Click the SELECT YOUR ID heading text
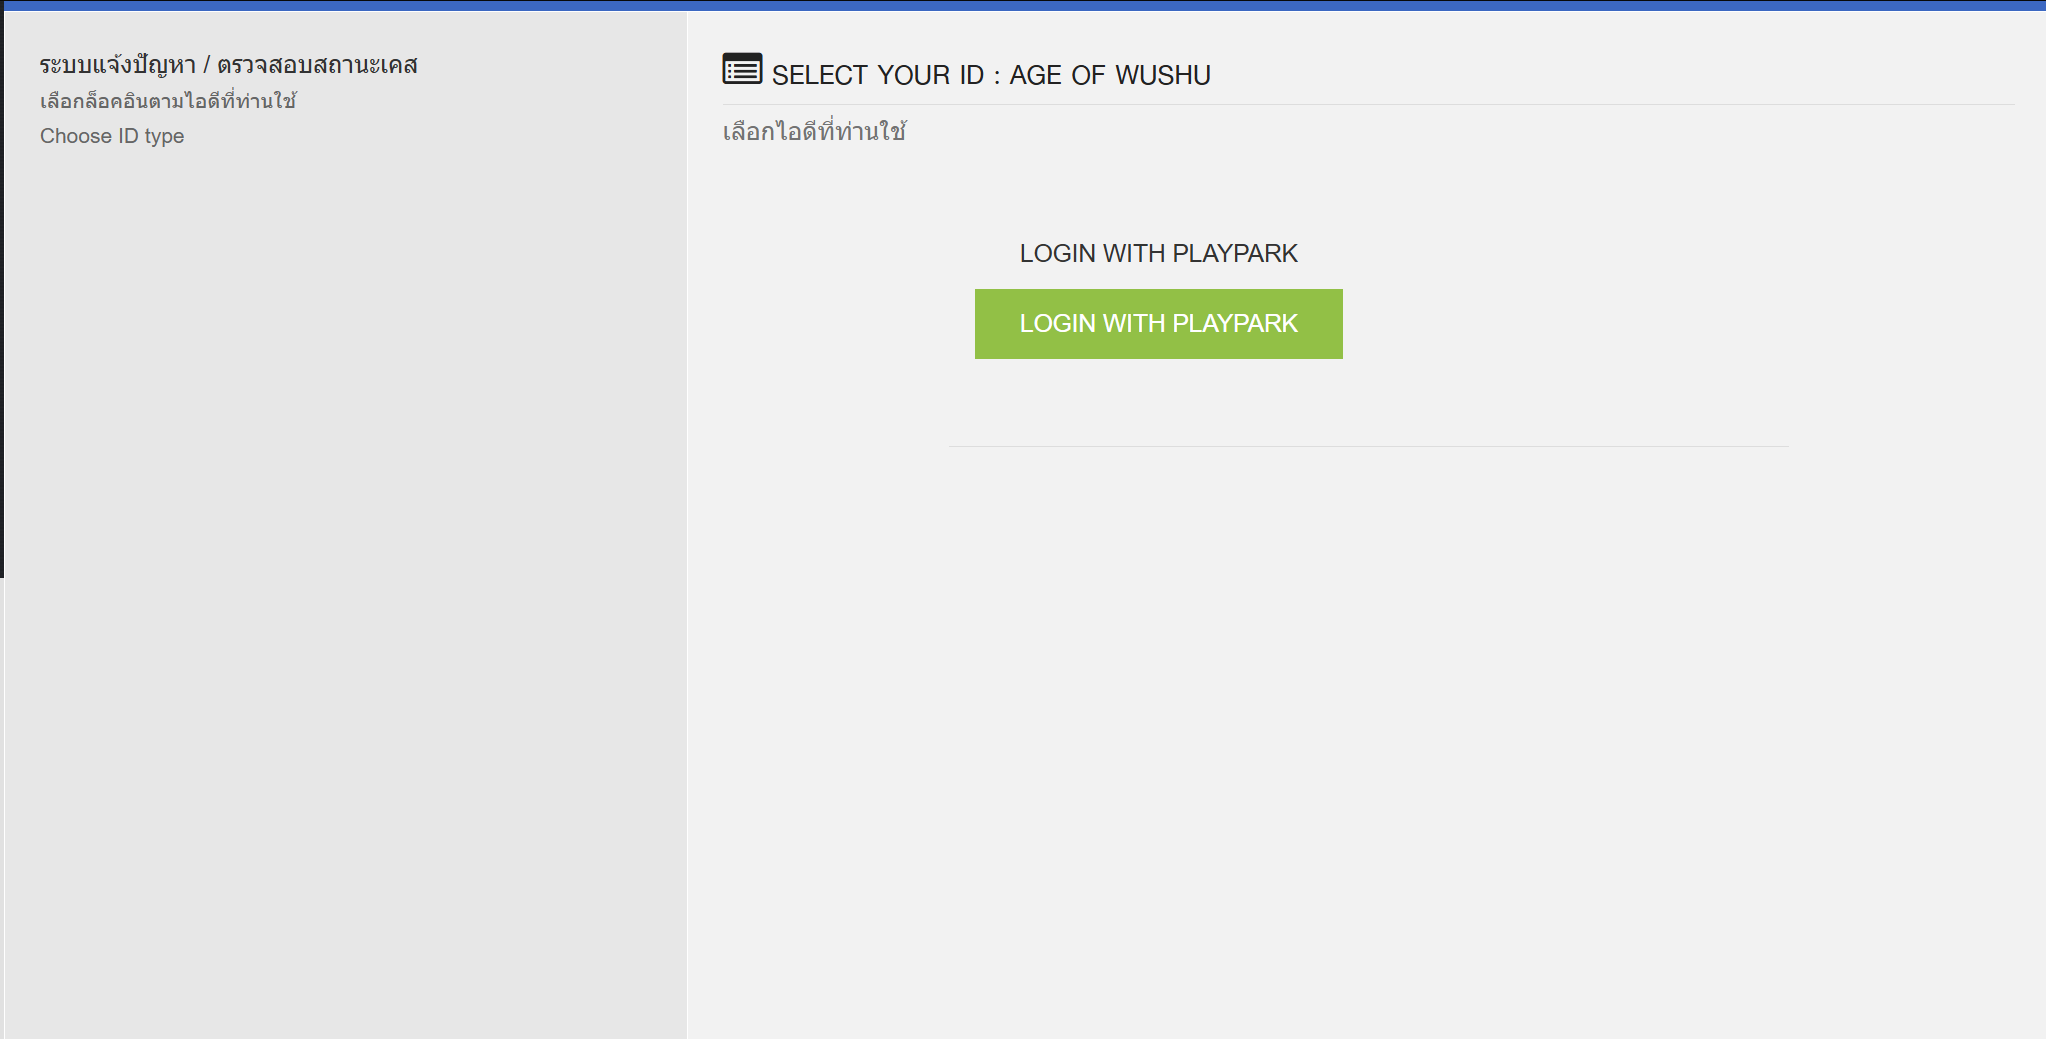2046x1039 pixels. click(877, 75)
